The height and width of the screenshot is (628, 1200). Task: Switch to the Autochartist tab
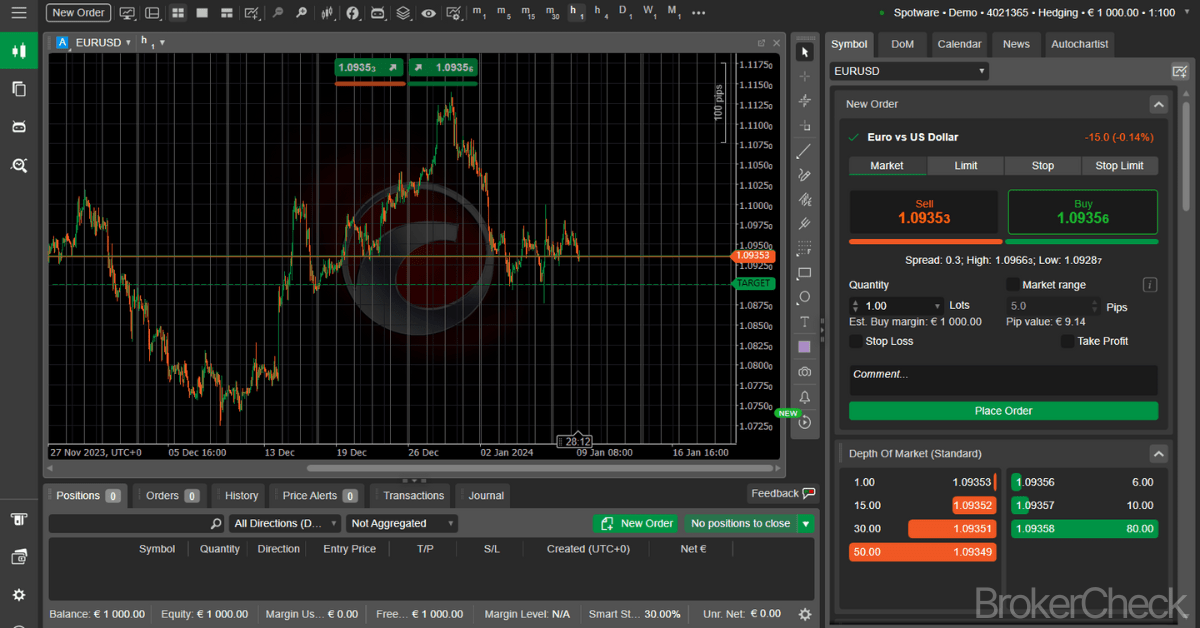(x=1079, y=44)
